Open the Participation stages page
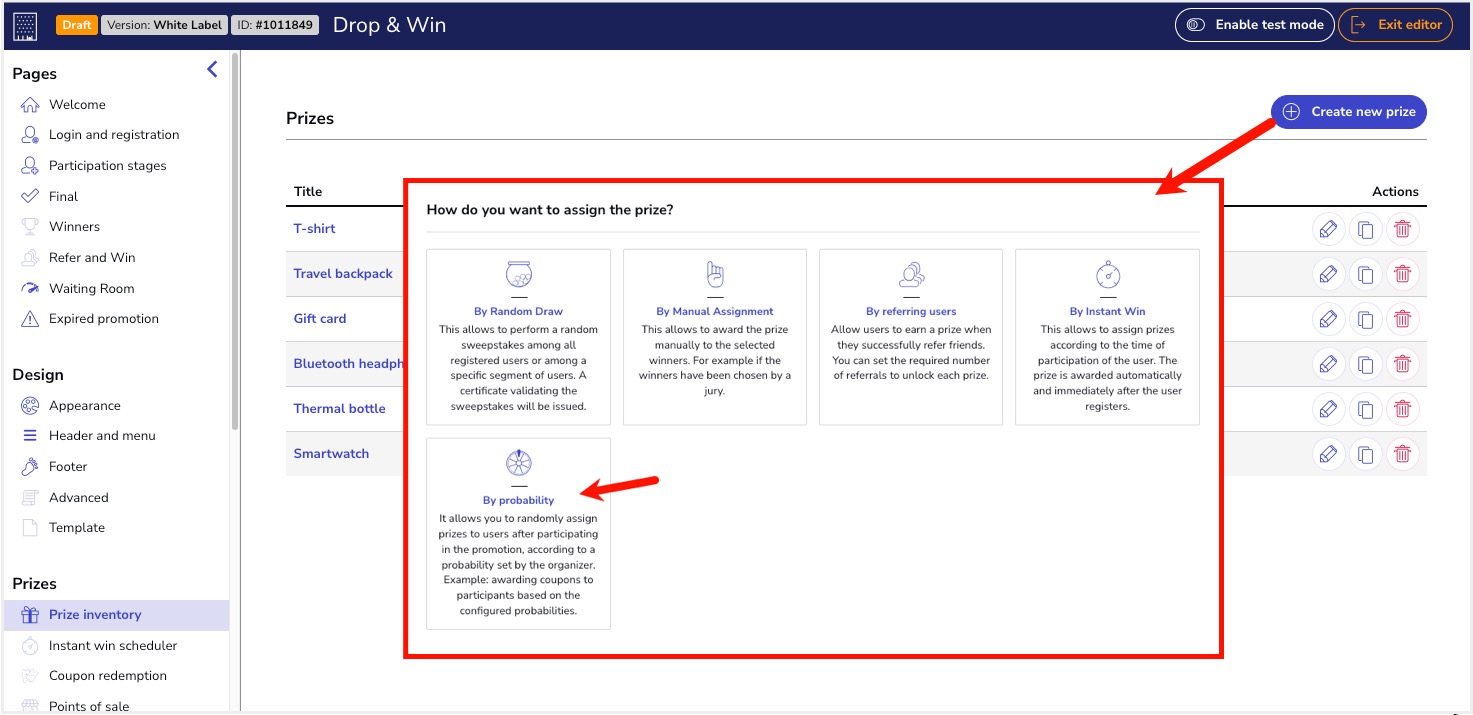 [107, 166]
